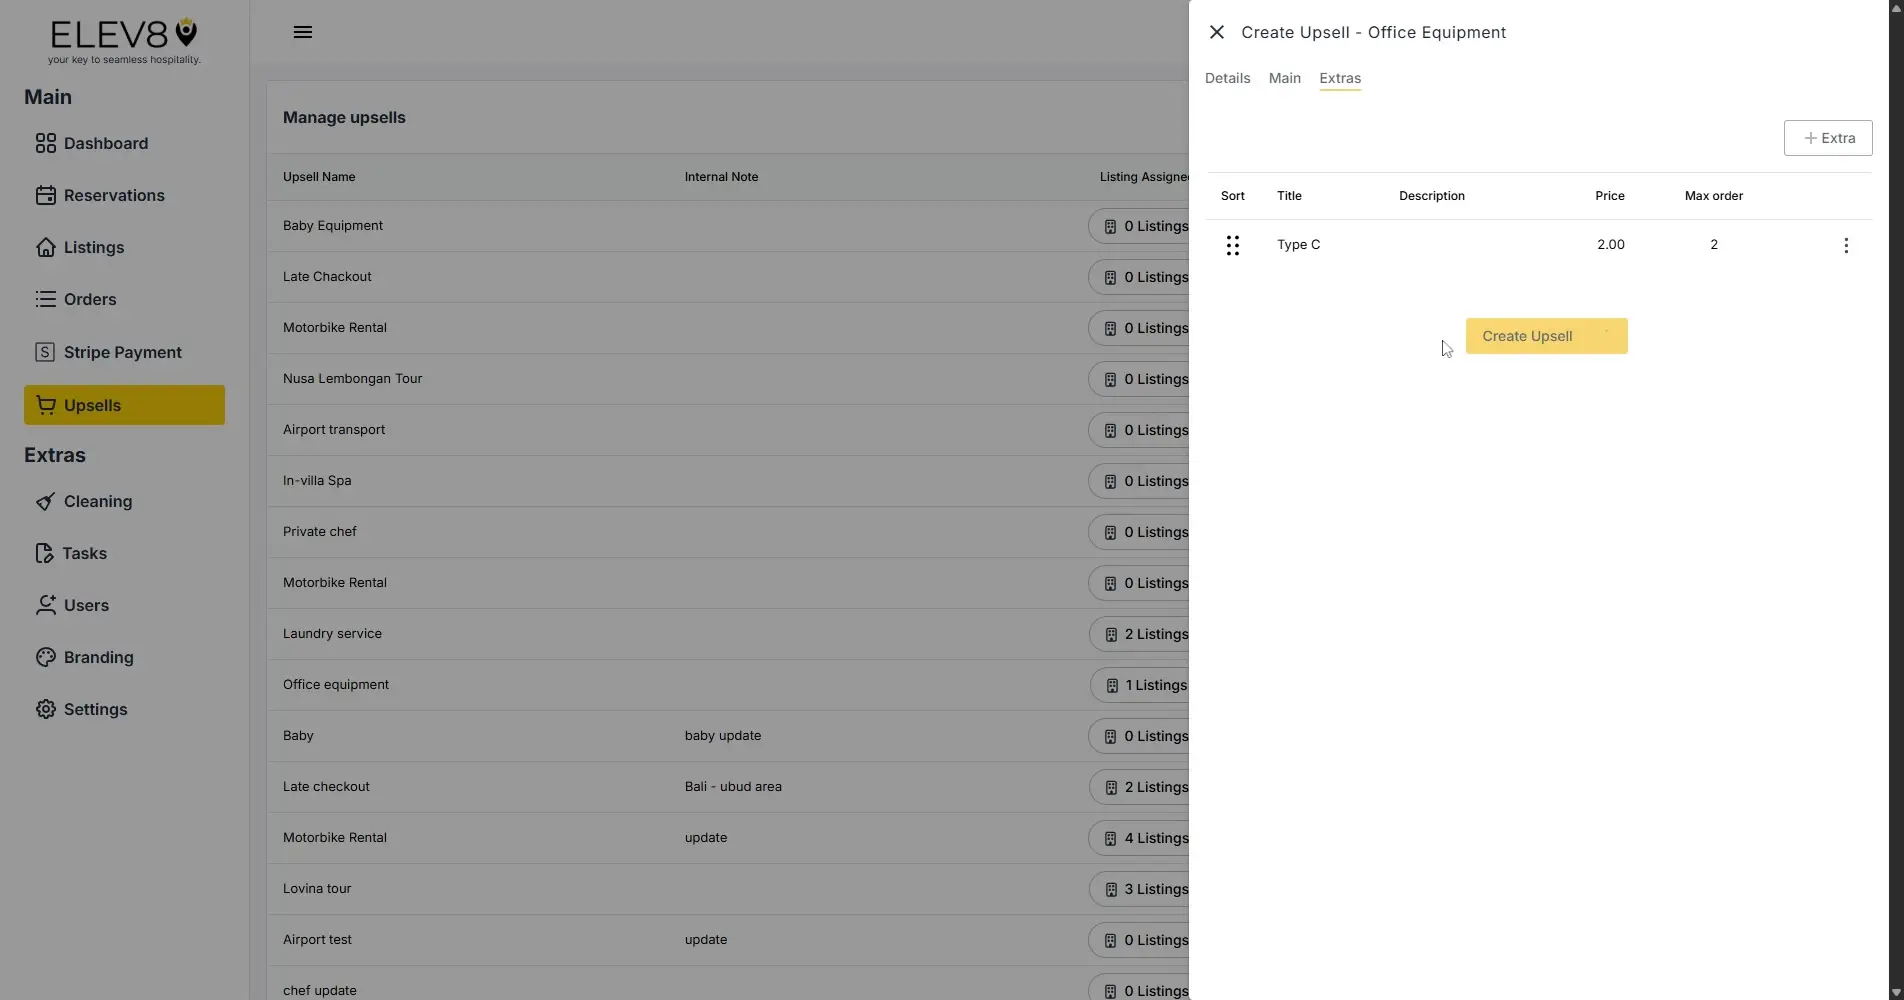
Task: Open Branding settings
Action: 98,657
